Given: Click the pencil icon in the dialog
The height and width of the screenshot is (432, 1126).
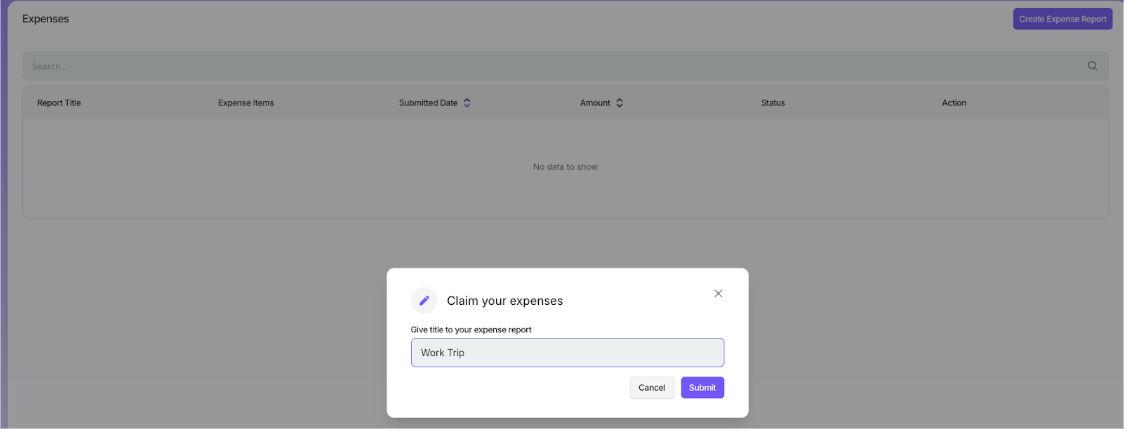Looking at the screenshot, I should [424, 301].
